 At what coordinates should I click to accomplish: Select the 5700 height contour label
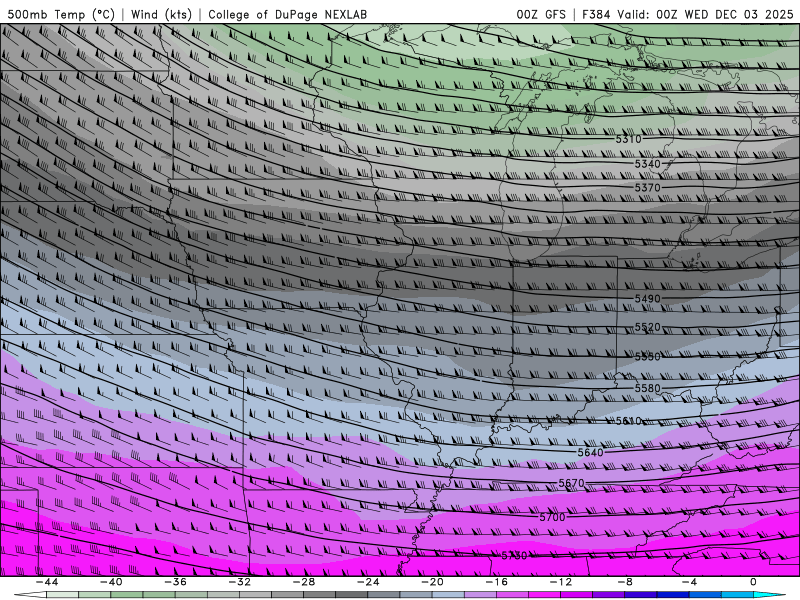[x=553, y=517]
